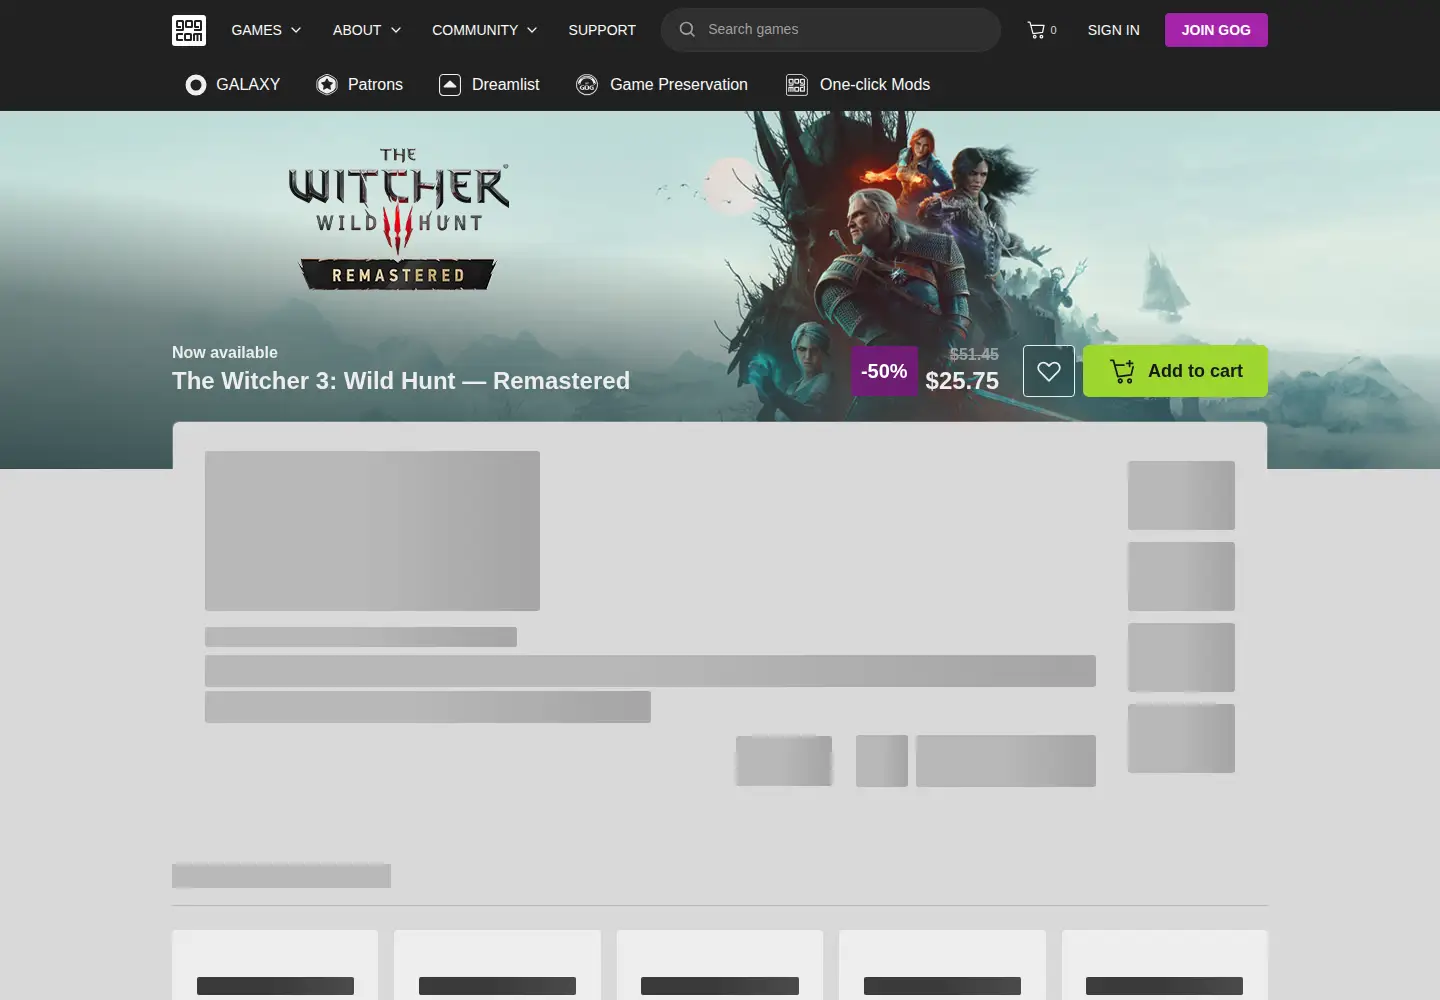
Task: Focus the Search games field
Action: (x=831, y=30)
